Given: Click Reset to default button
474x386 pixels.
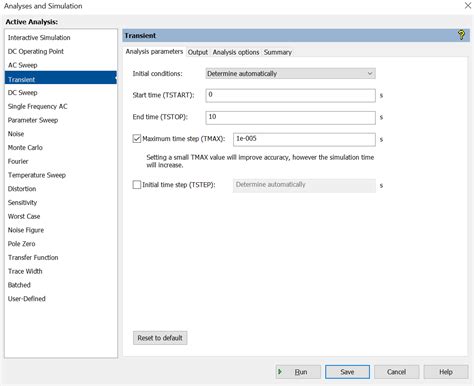Looking at the screenshot, I should (x=160, y=338).
